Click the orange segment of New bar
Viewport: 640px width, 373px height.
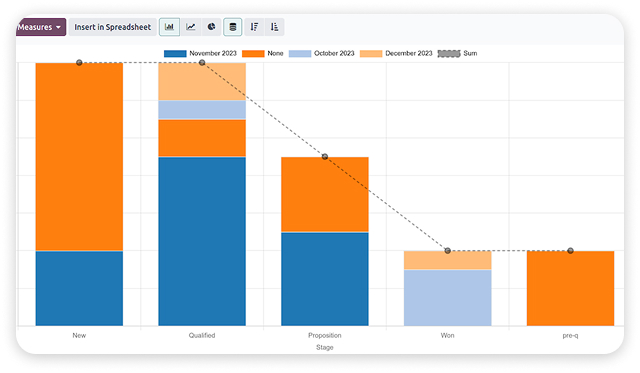(x=79, y=157)
